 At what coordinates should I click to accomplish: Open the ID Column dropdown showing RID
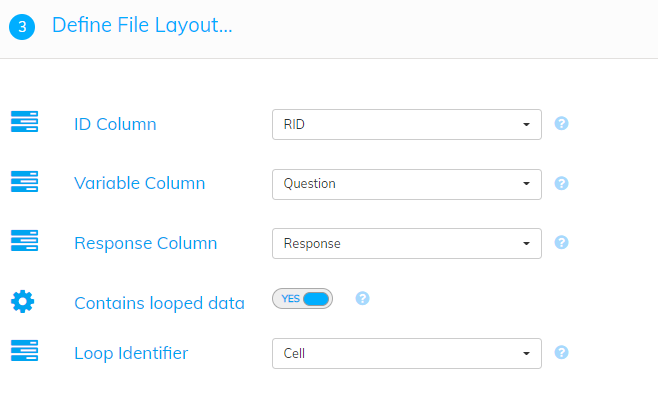point(407,125)
